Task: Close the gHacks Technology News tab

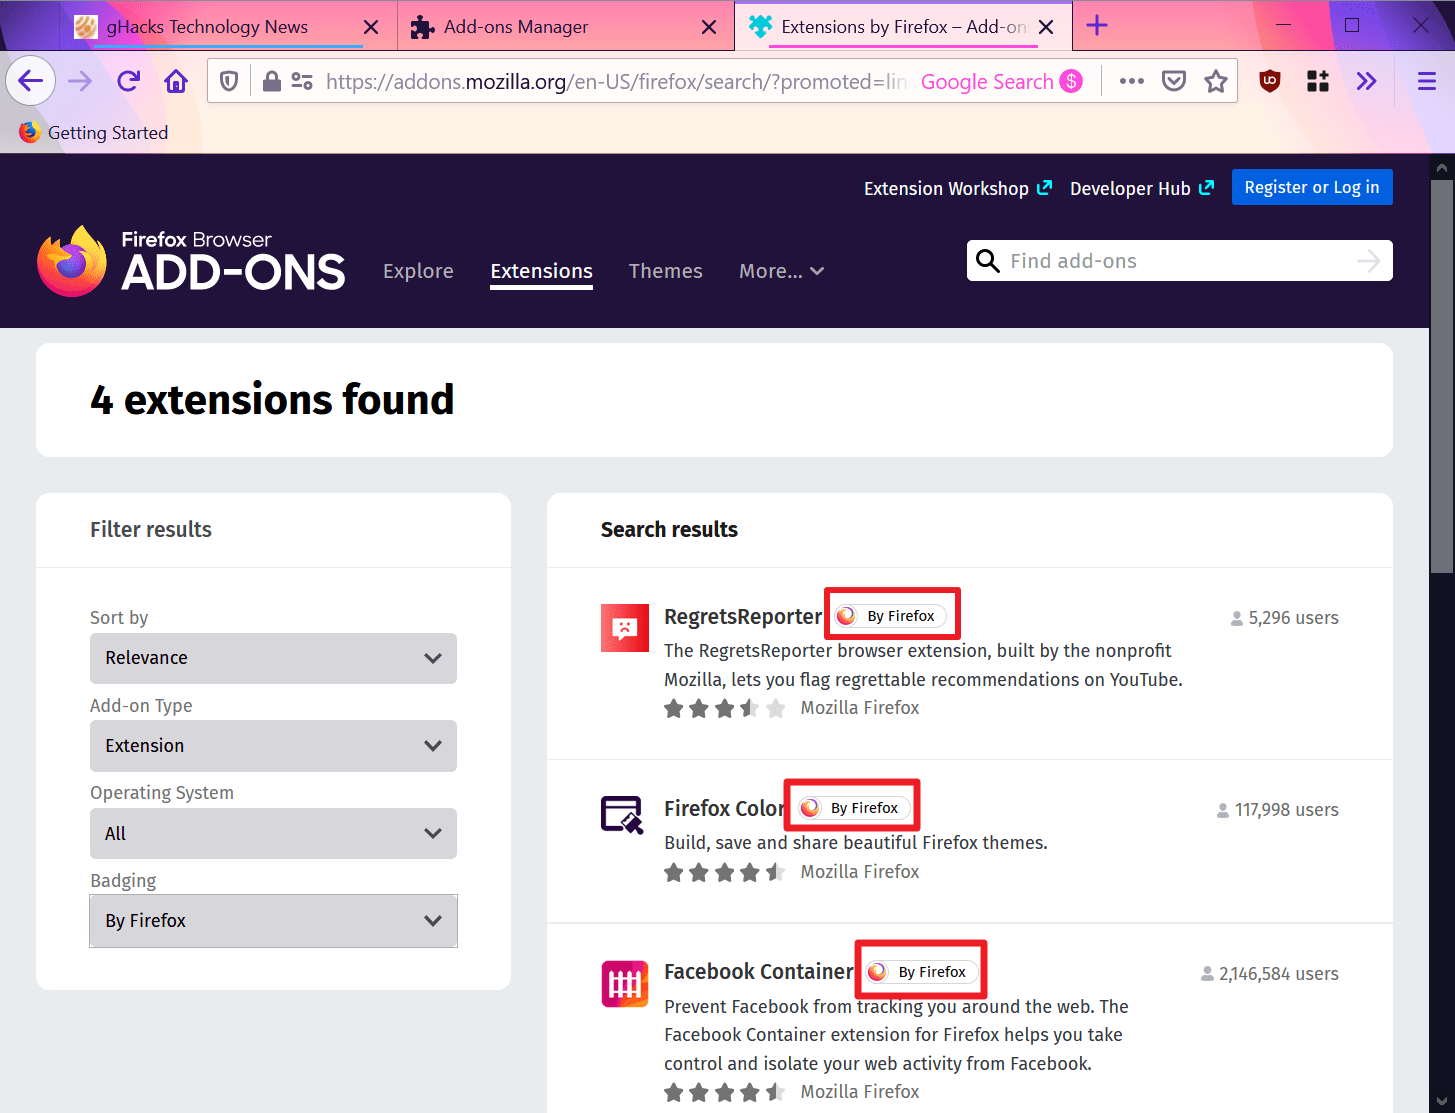Action: coord(371,27)
